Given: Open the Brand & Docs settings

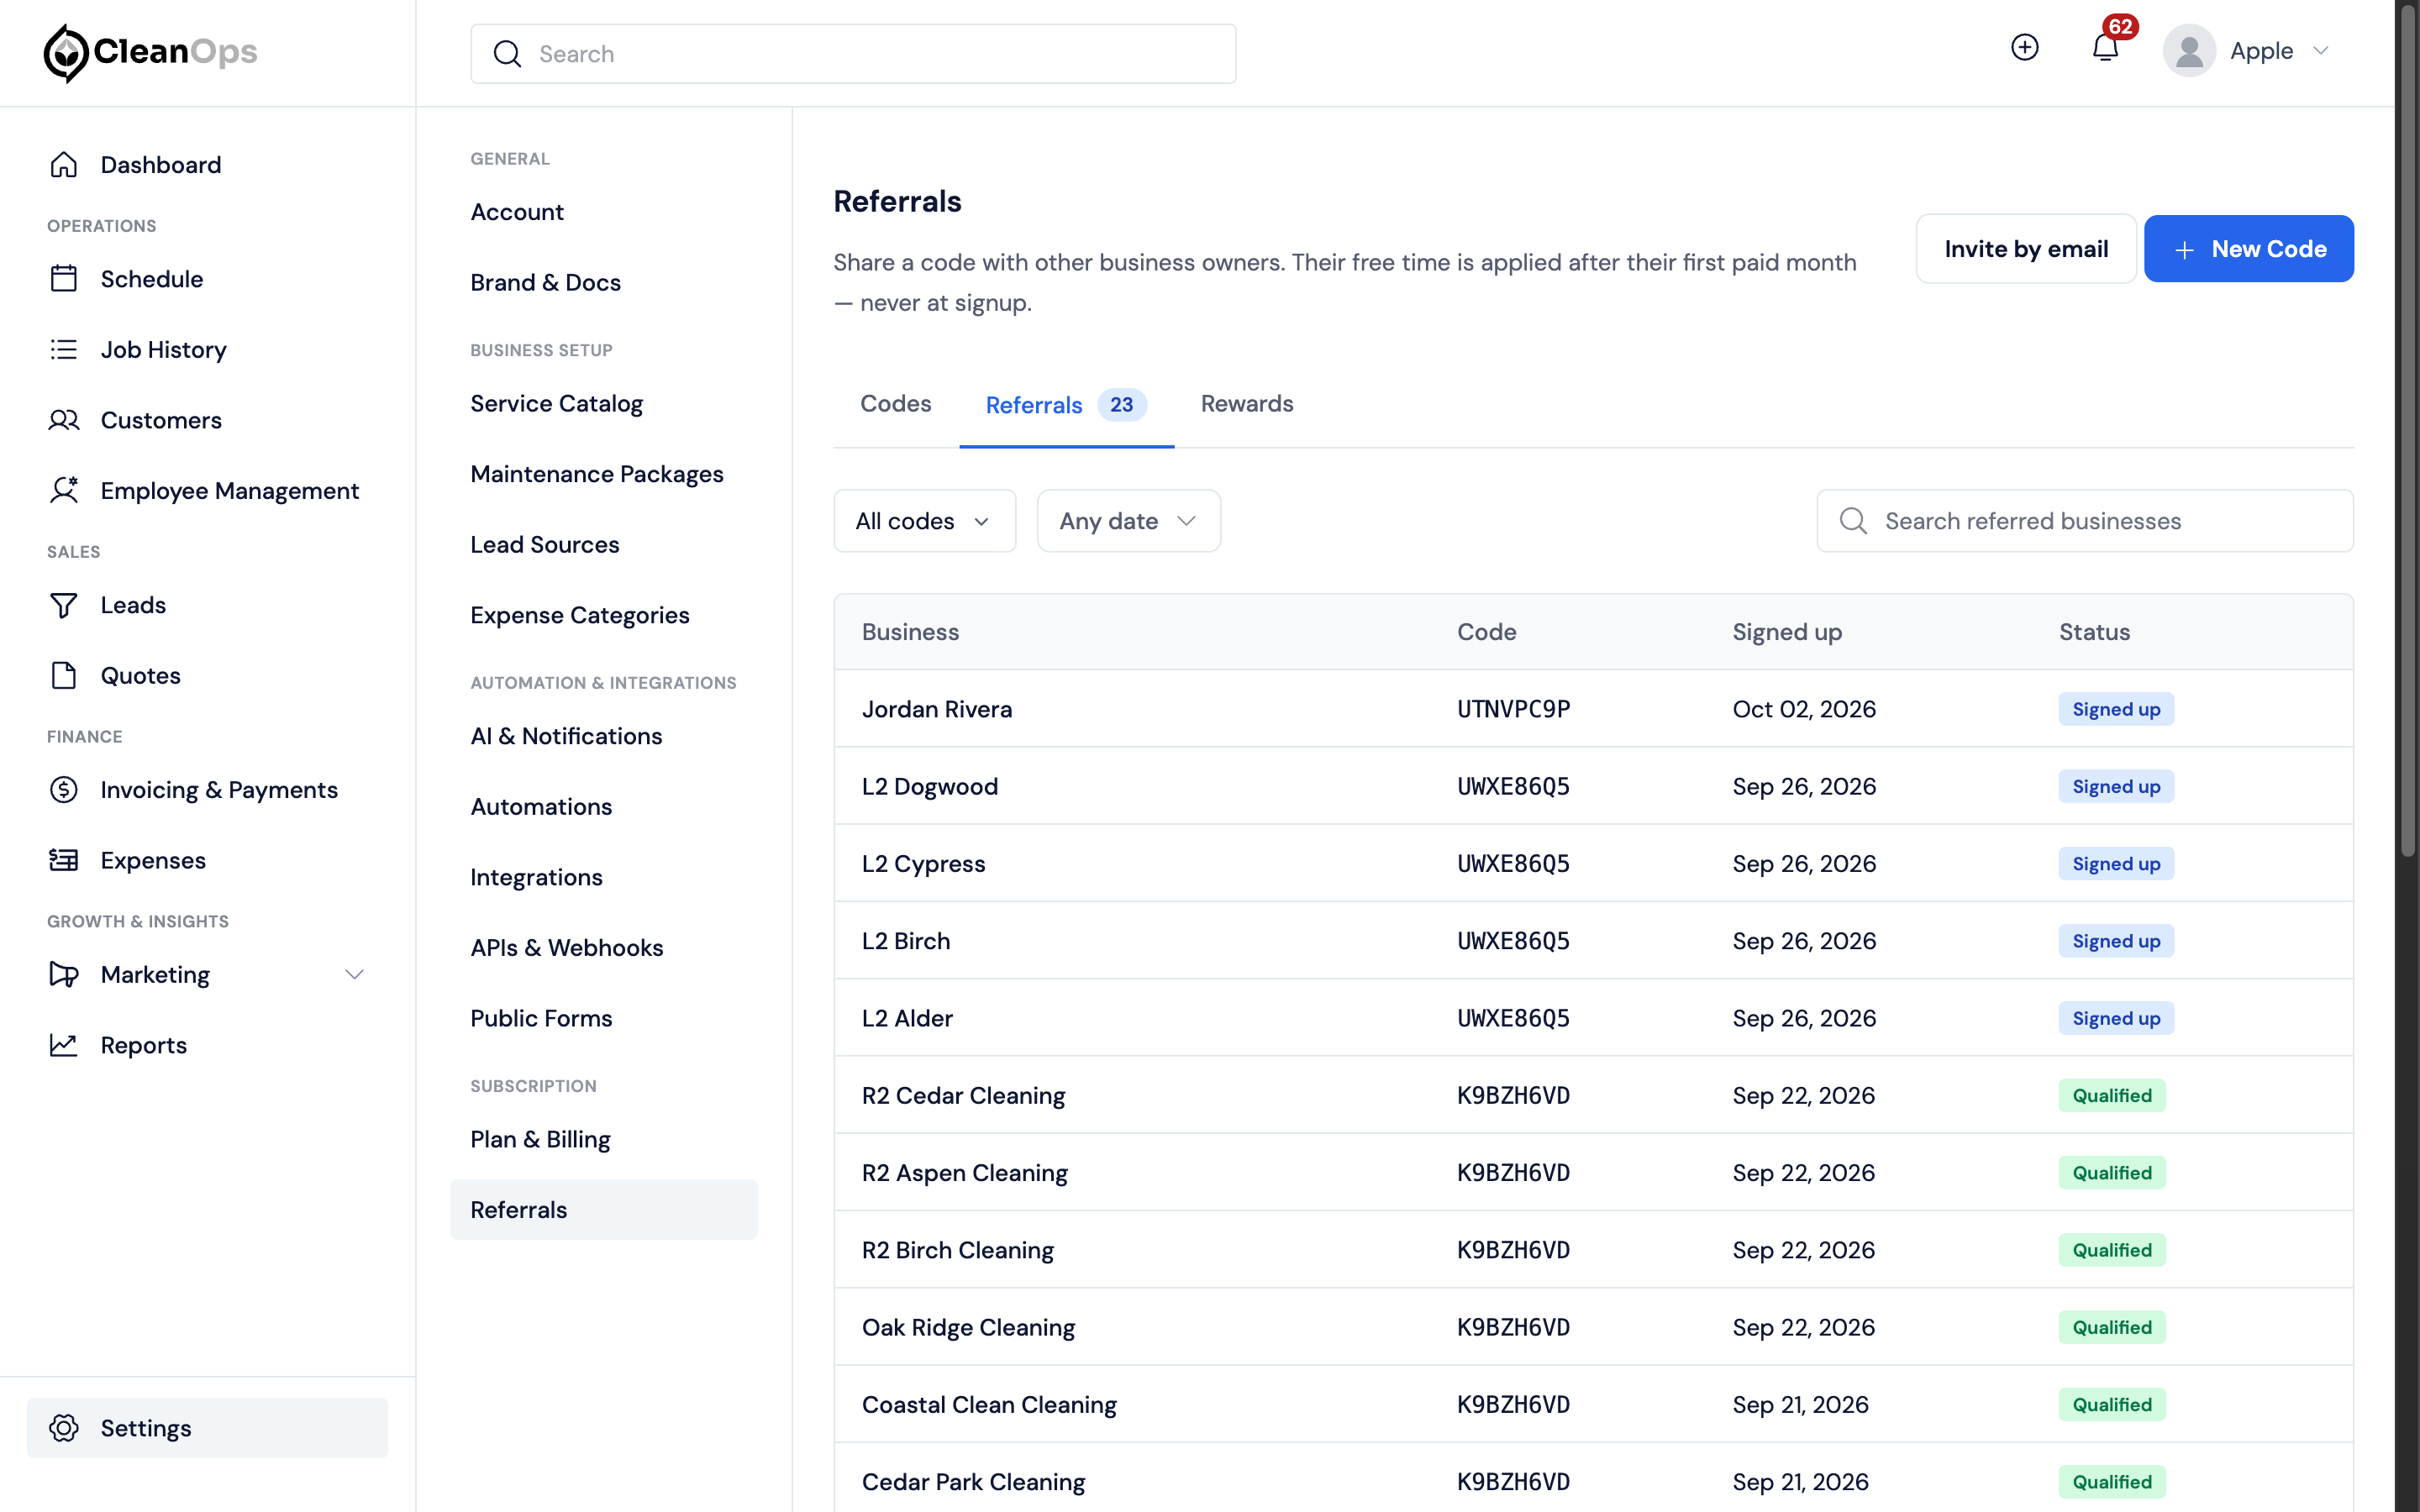Looking at the screenshot, I should (545, 282).
